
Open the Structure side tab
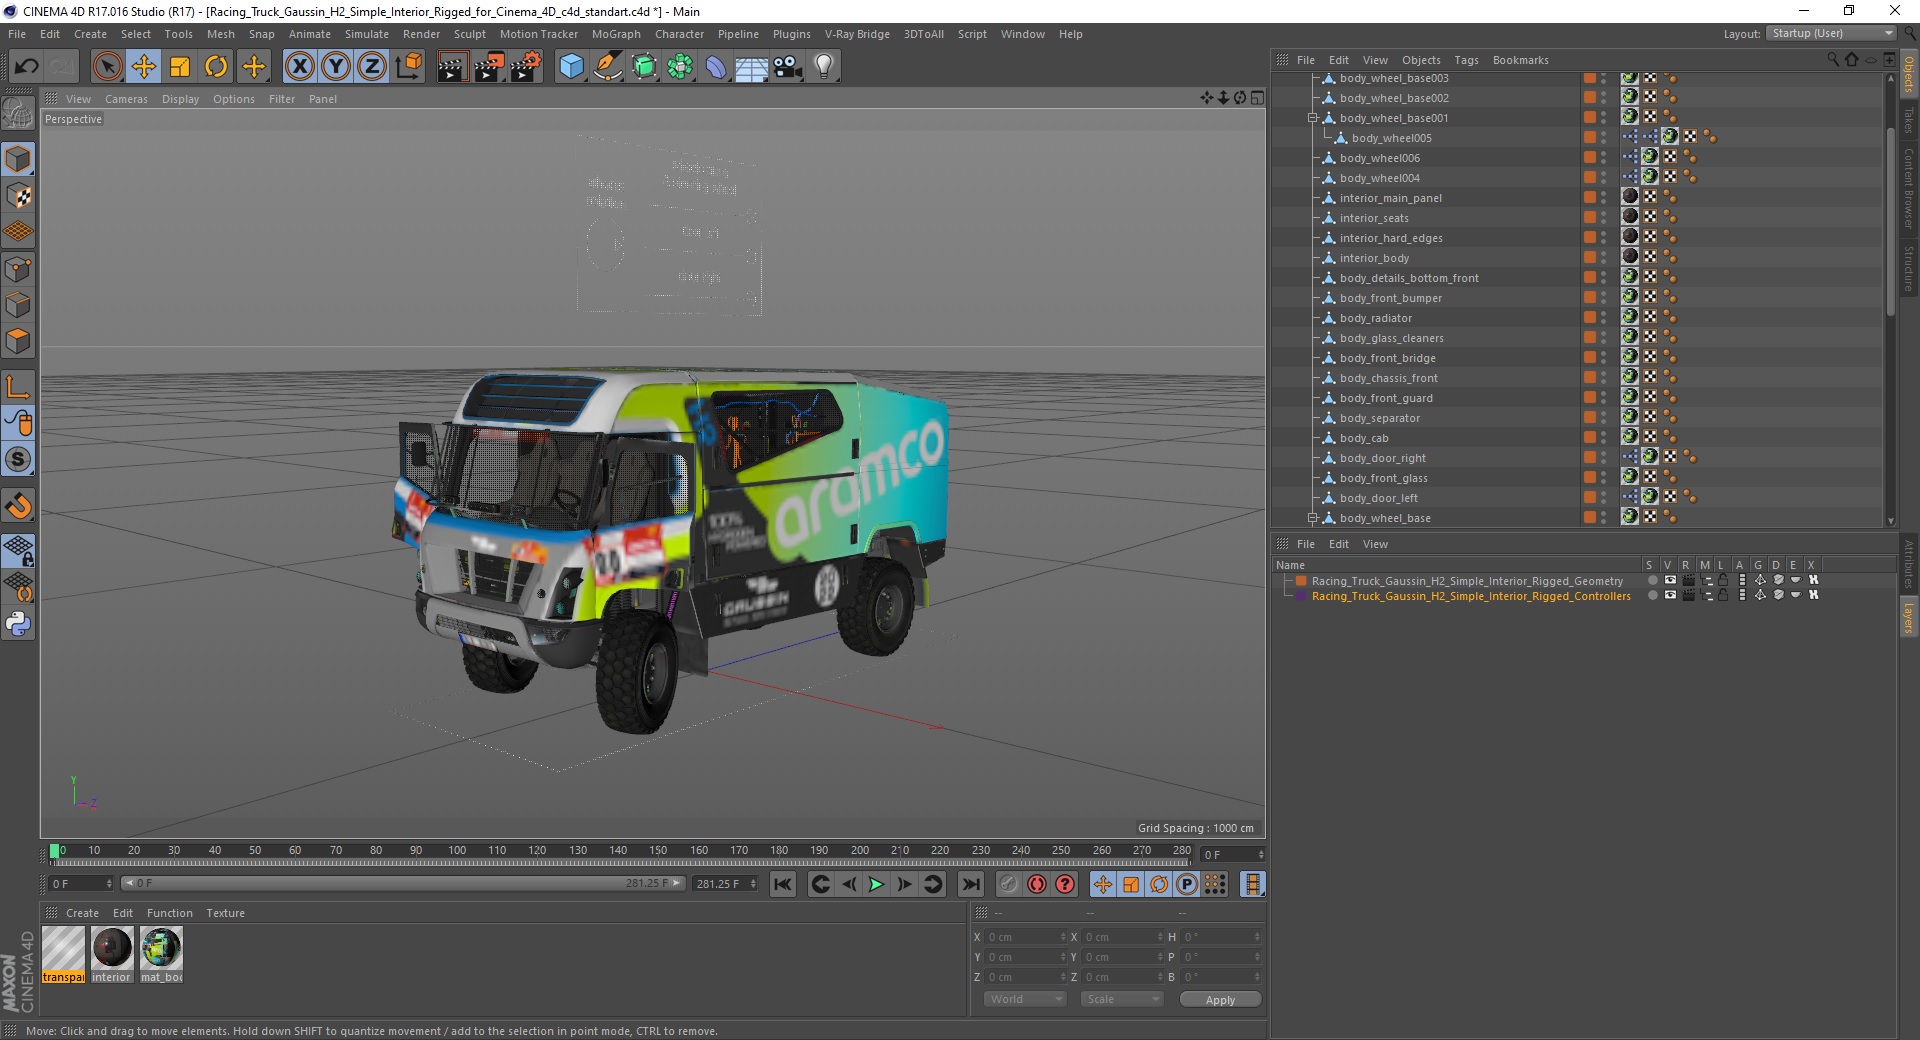[1909, 267]
